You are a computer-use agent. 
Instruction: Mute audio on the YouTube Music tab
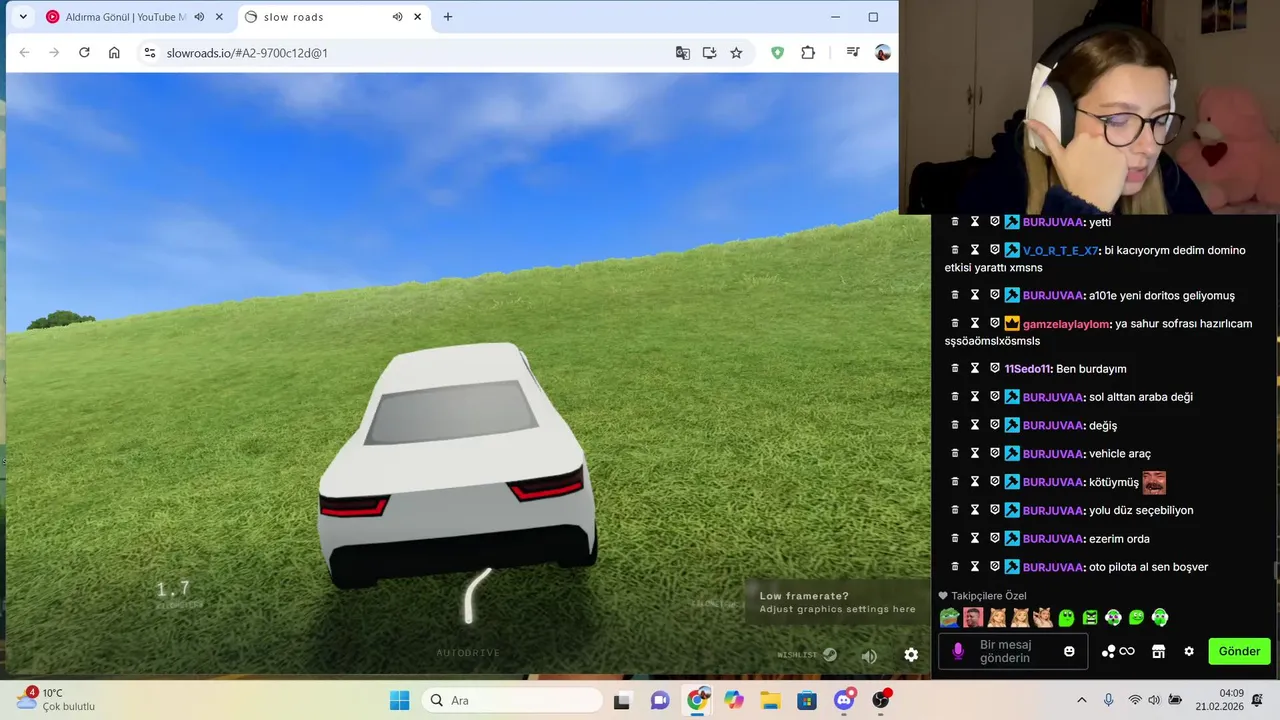click(199, 17)
